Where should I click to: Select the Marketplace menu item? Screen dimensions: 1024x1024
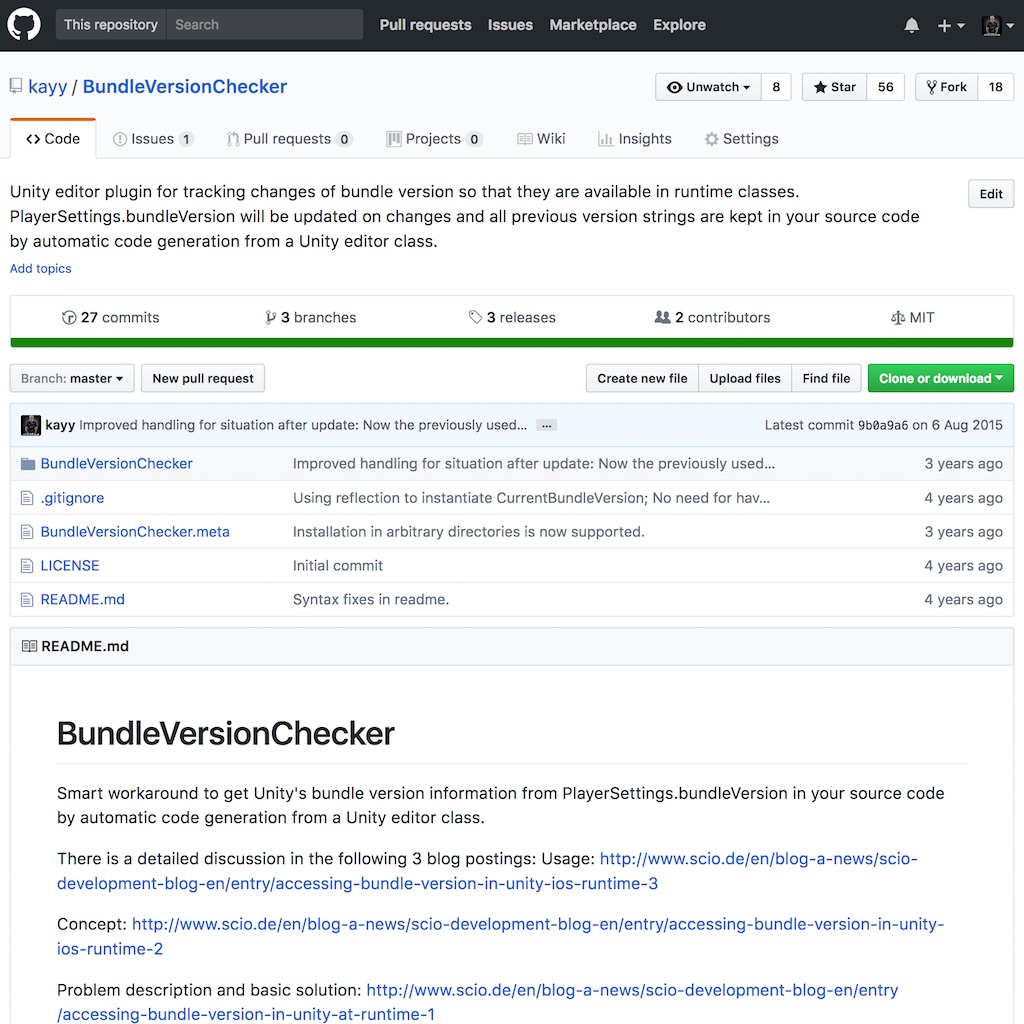[592, 24]
